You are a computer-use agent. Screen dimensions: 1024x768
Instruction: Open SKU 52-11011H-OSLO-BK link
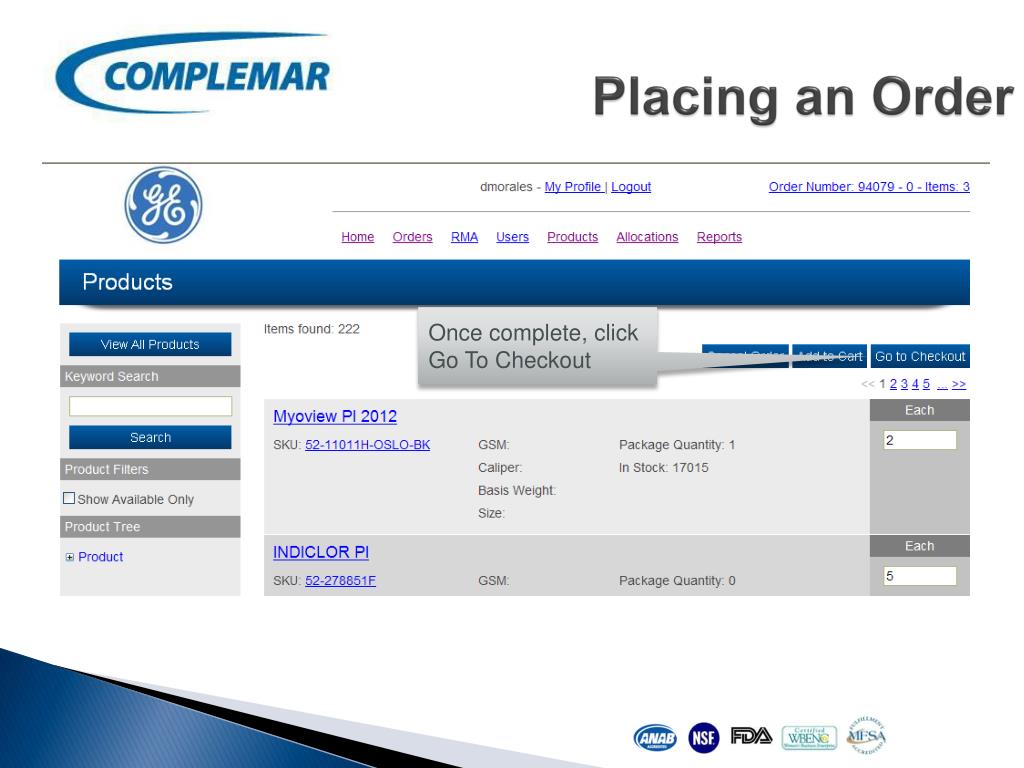tap(368, 445)
